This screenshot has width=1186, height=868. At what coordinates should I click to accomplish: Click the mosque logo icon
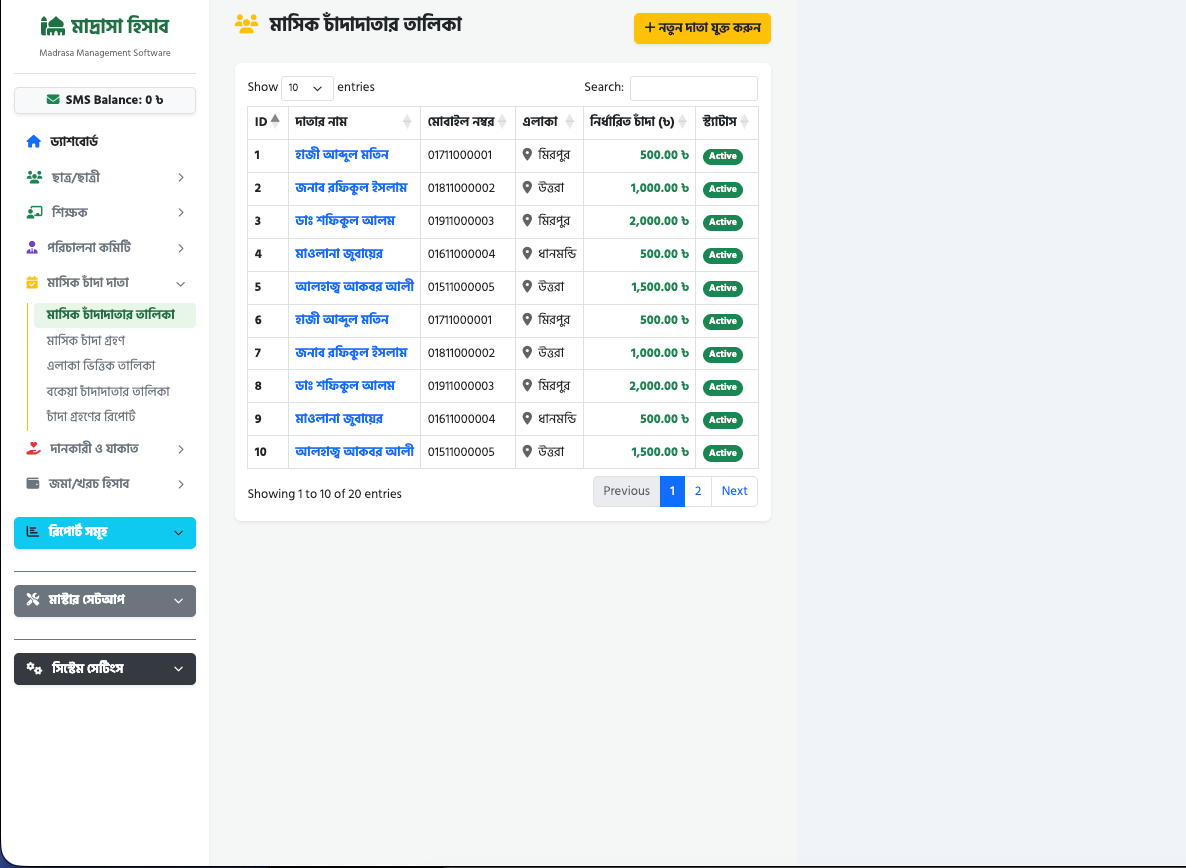click(52, 26)
